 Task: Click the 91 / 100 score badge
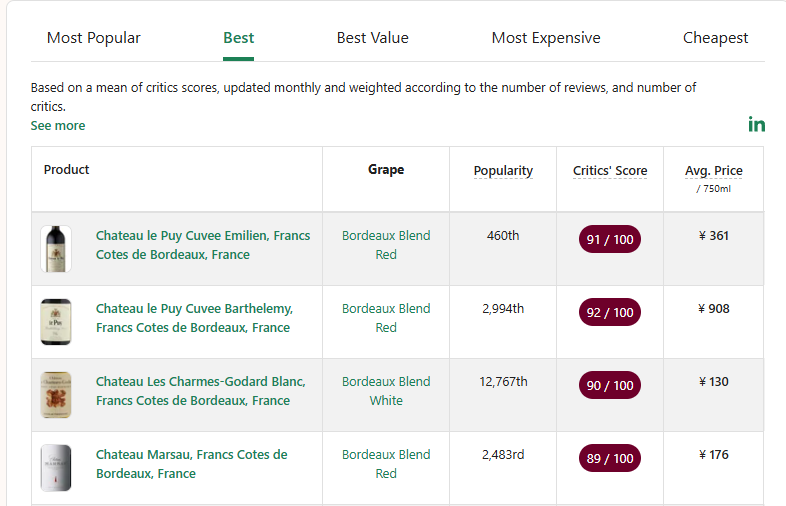[x=610, y=239]
